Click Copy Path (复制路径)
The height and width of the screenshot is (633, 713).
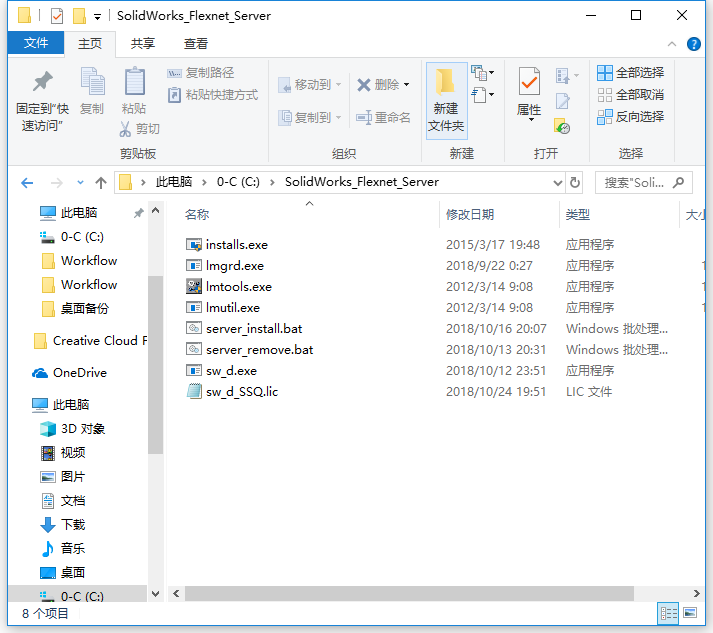click(201, 73)
